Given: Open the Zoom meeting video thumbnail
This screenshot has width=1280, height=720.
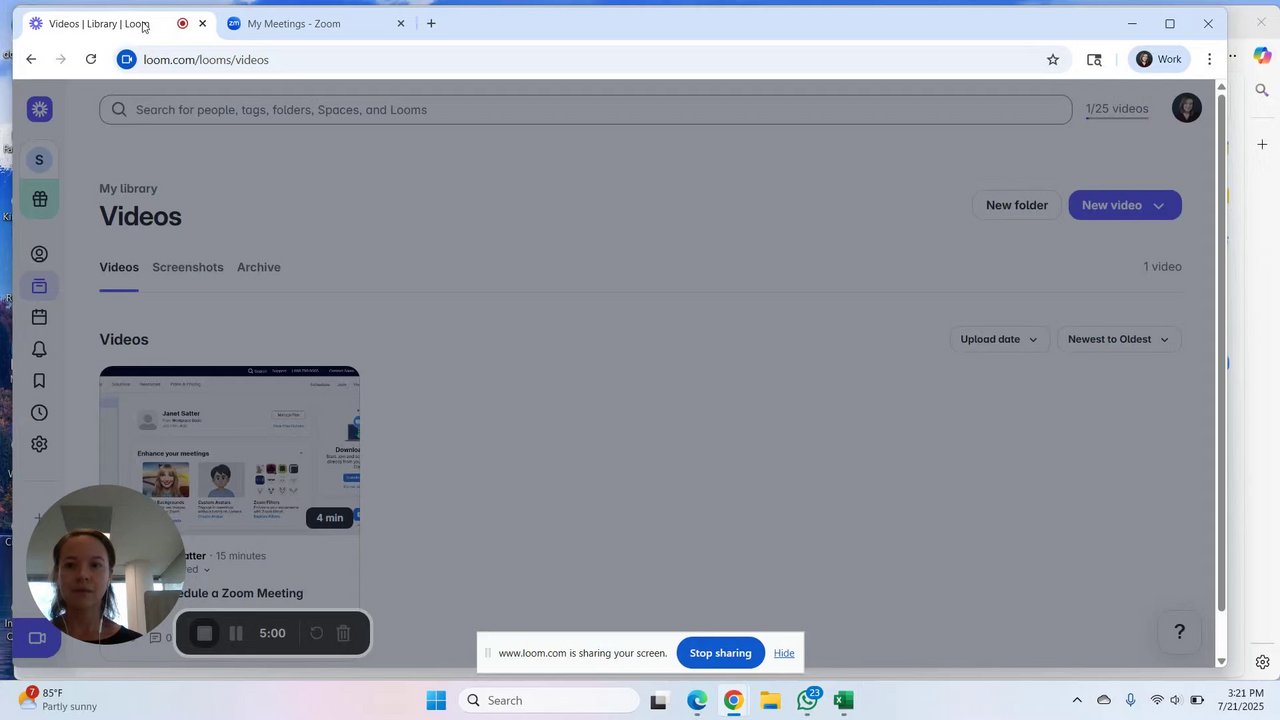Looking at the screenshot, I should 229,450.
